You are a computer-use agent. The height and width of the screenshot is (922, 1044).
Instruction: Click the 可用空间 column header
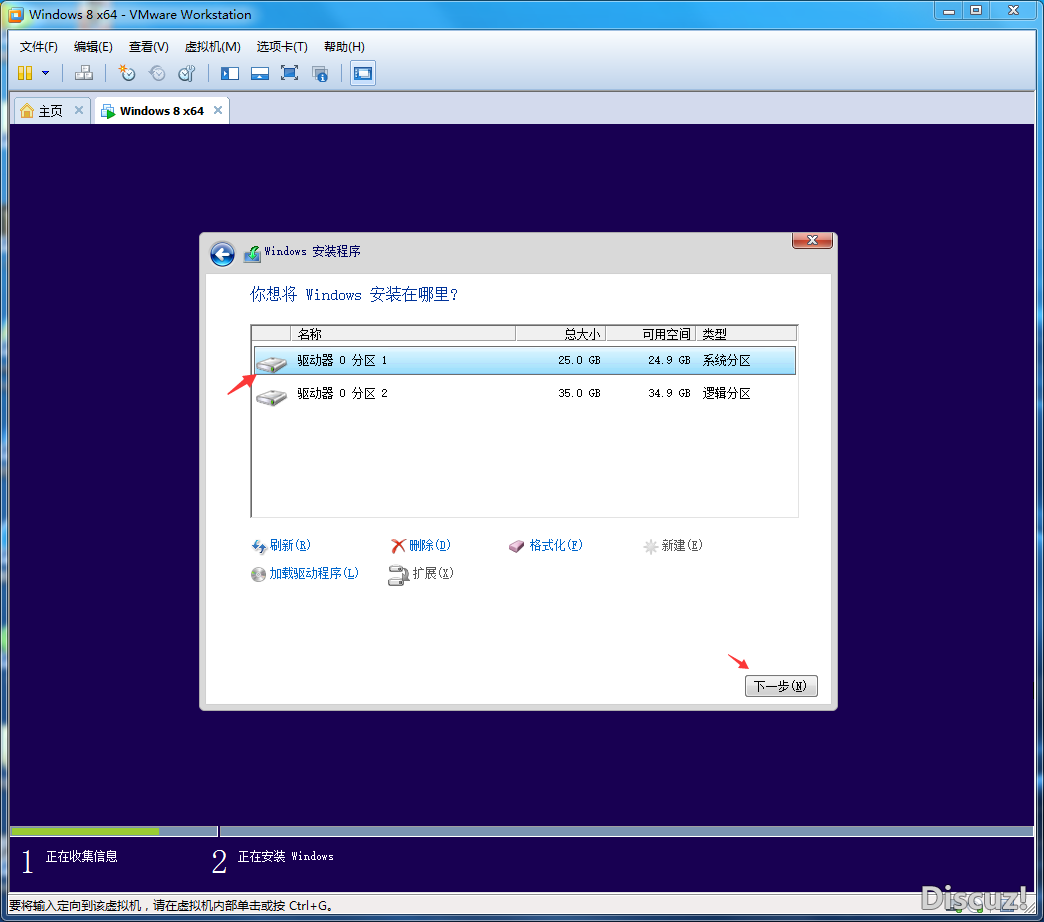click(651, 334)
